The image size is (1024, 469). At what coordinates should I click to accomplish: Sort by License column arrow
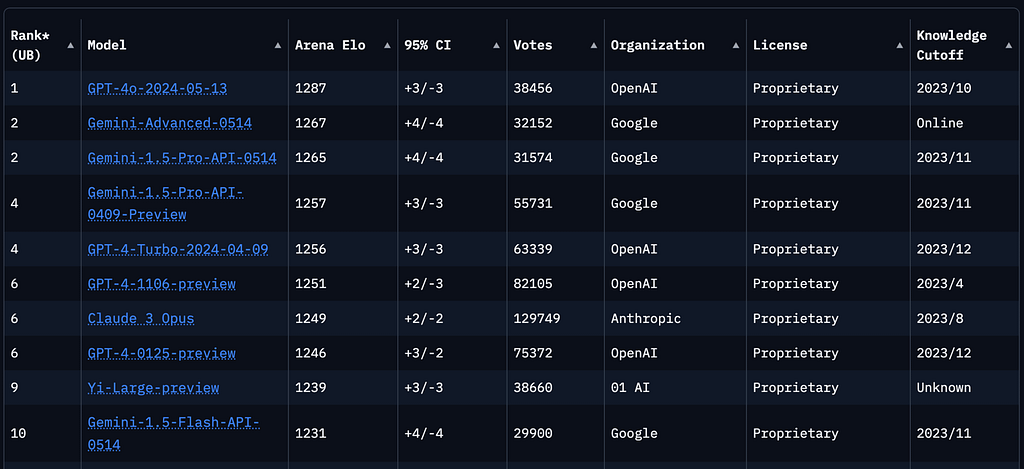[x=899, y=46]
